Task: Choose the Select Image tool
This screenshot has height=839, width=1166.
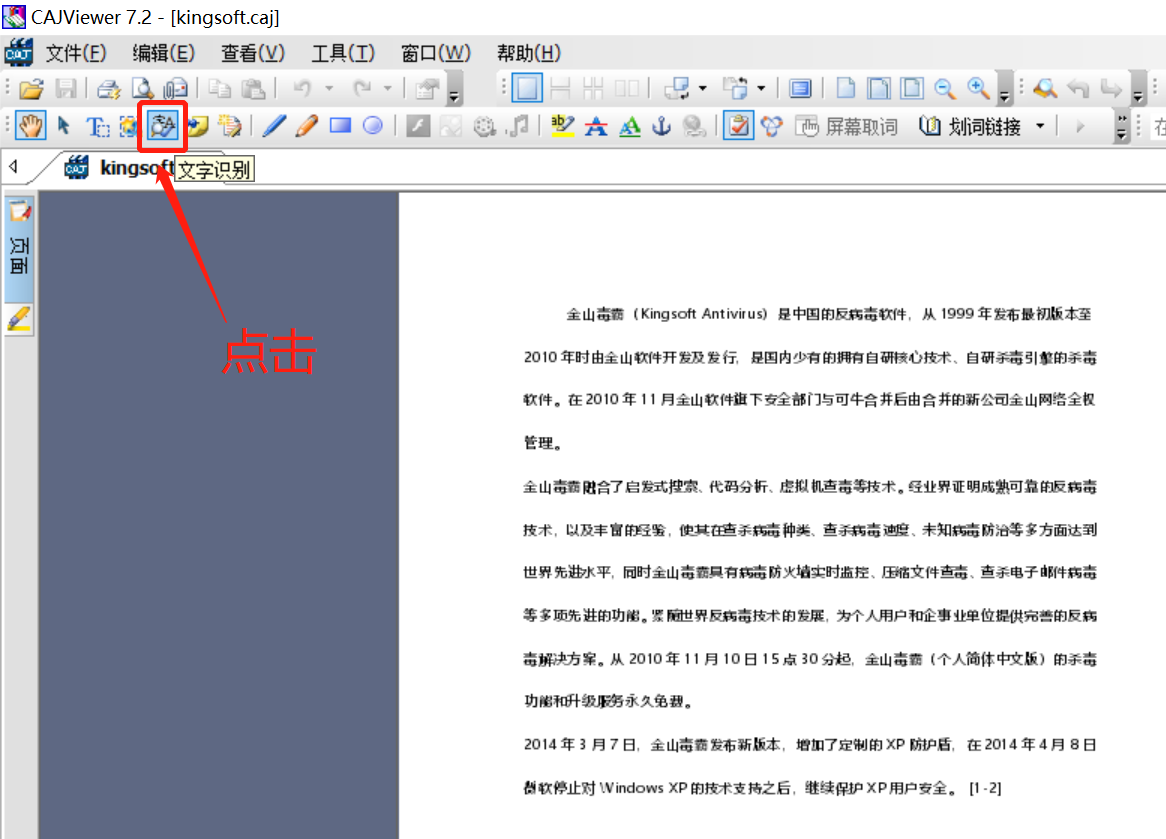Action: [x=129, y=126]
